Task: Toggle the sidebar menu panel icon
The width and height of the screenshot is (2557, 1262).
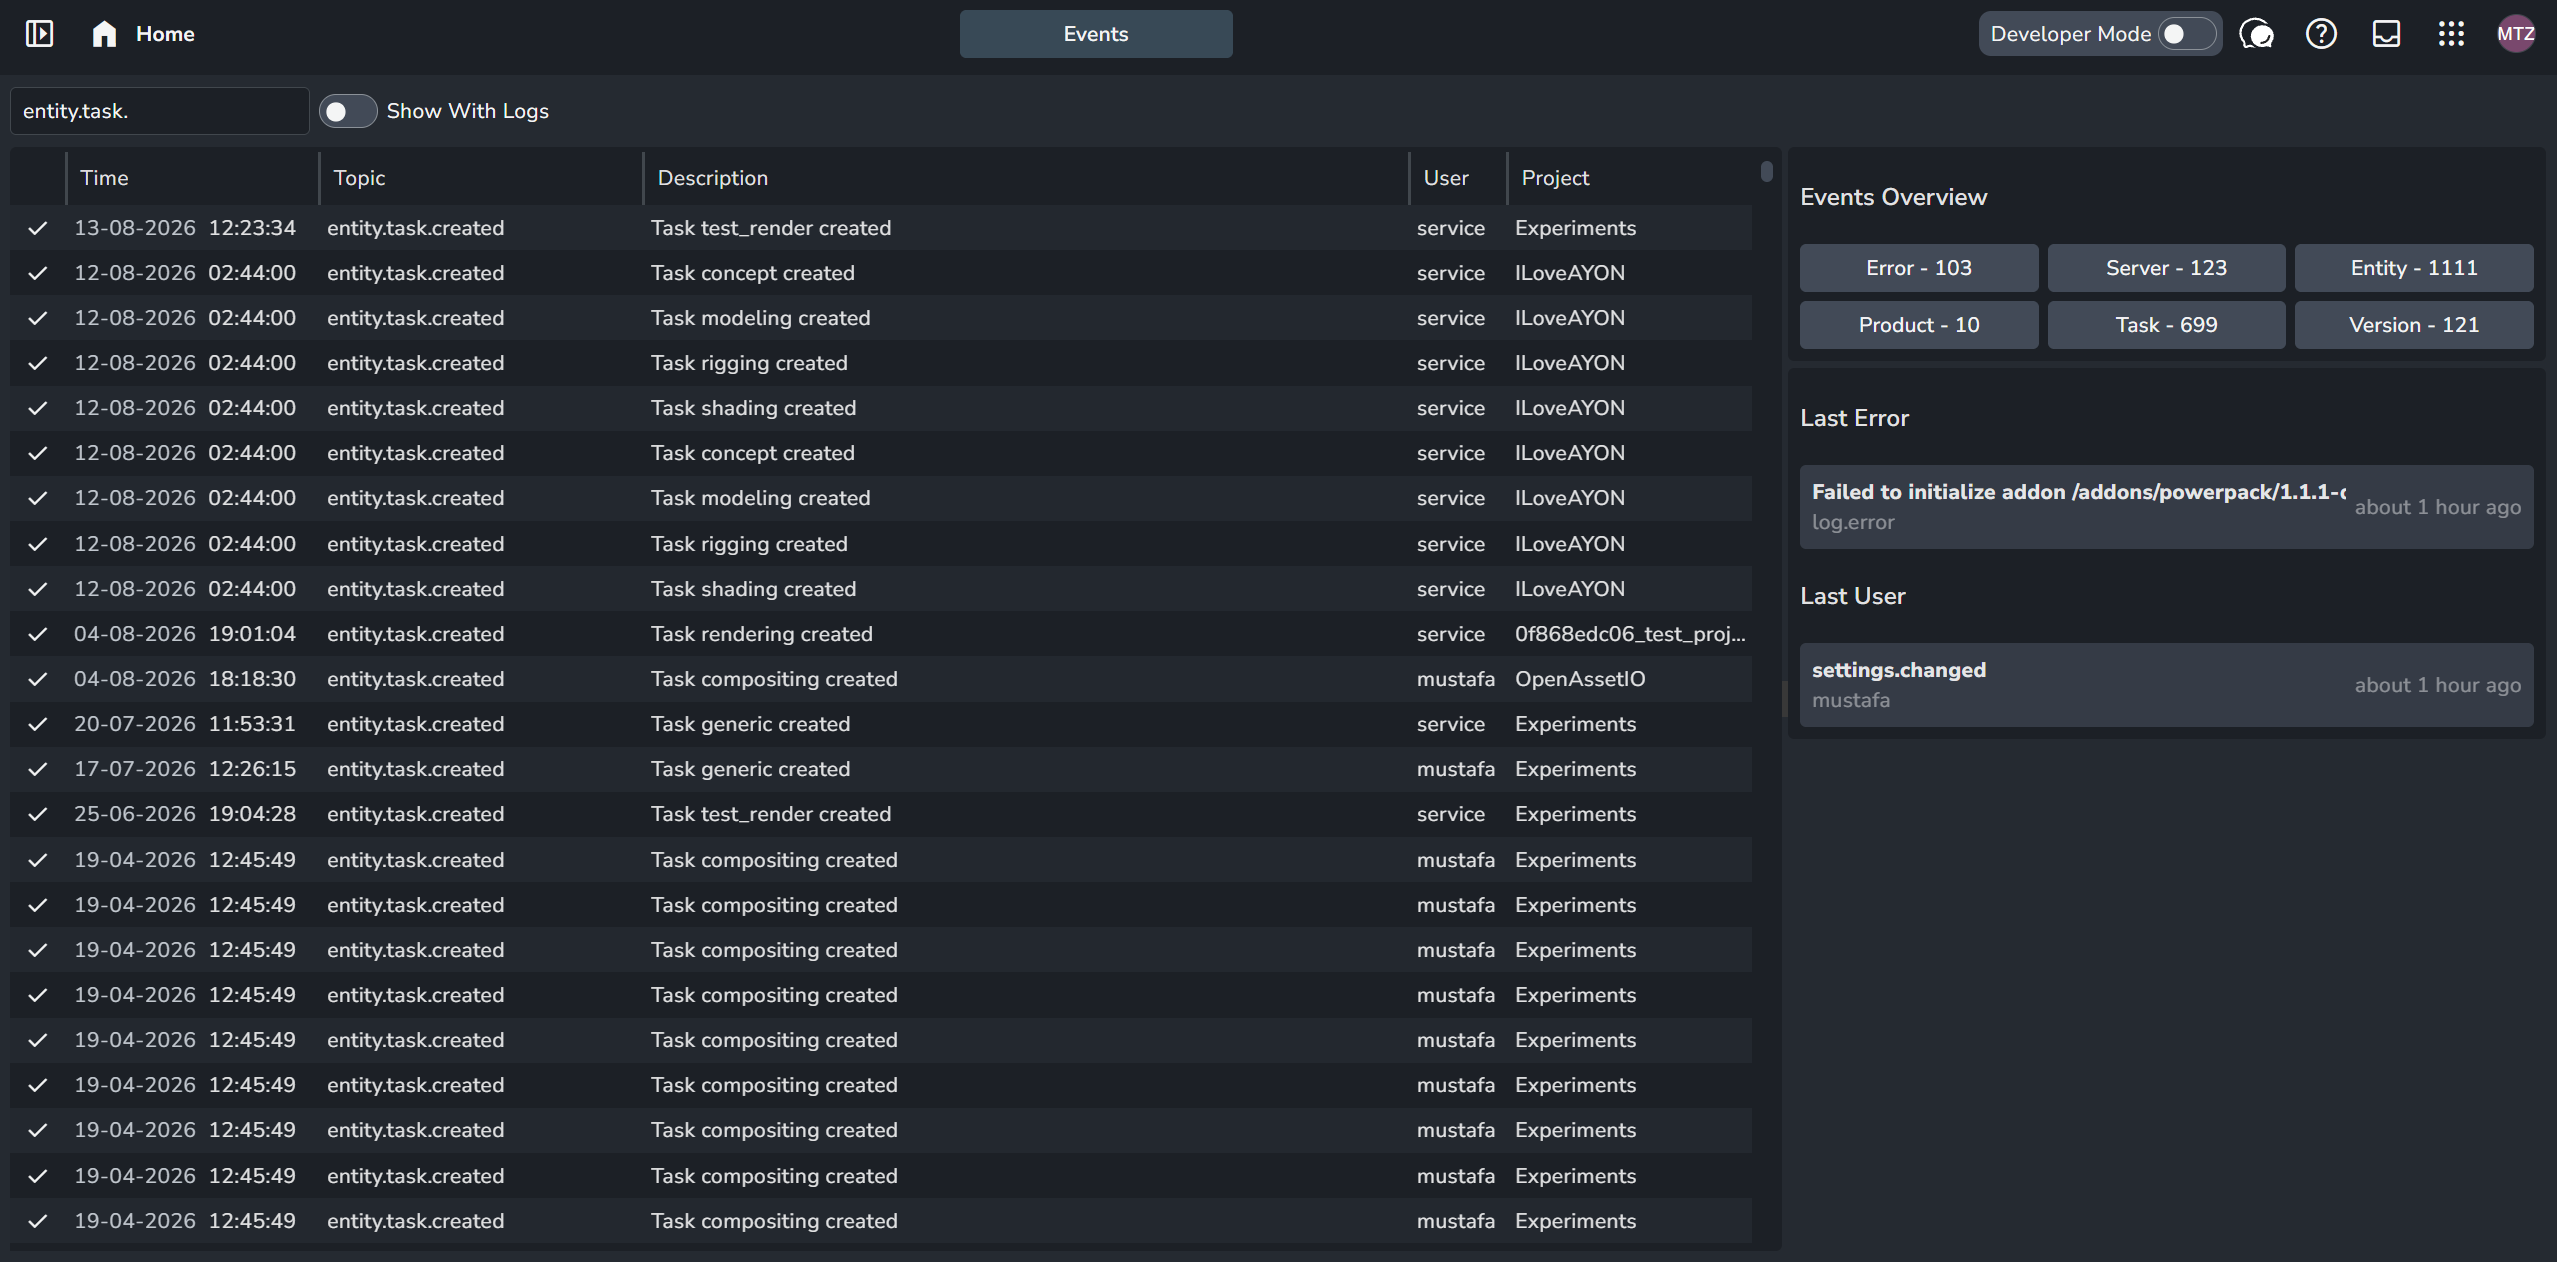Action: [x=39, y=34]
